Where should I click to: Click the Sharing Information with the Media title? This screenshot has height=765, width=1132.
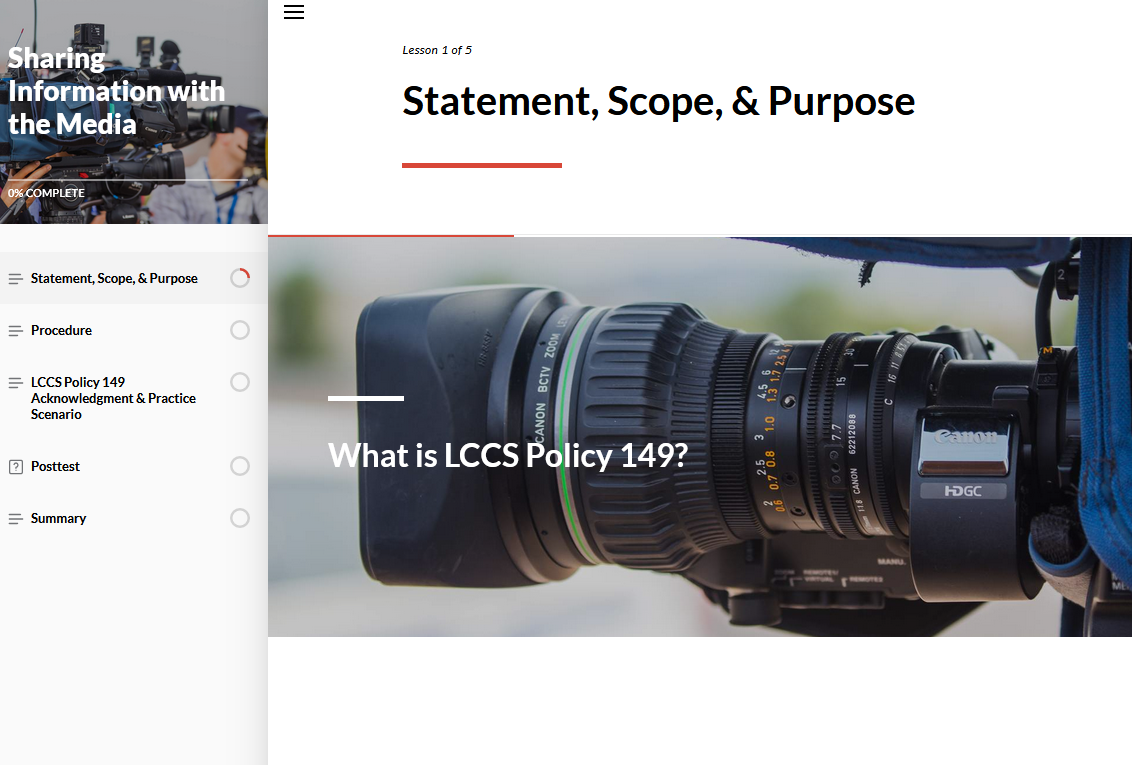point(116,91)
